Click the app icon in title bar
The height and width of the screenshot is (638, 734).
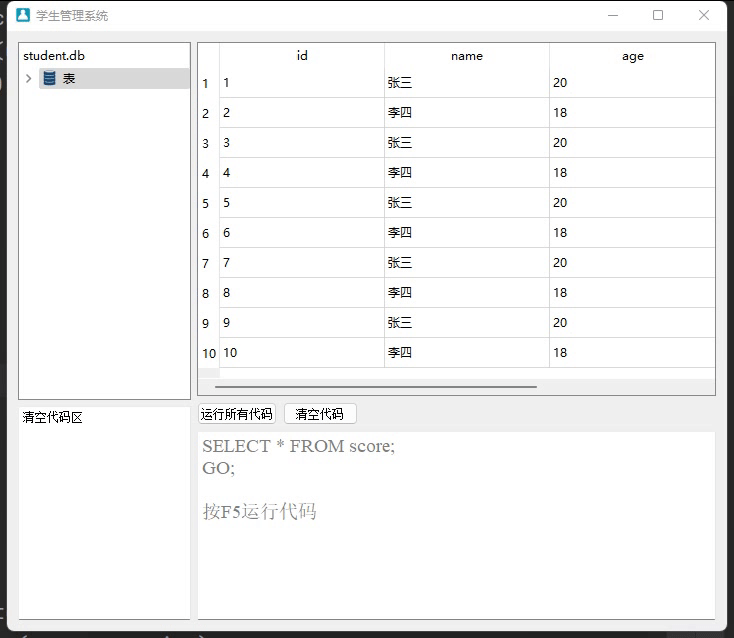click(x=22, y=15)
